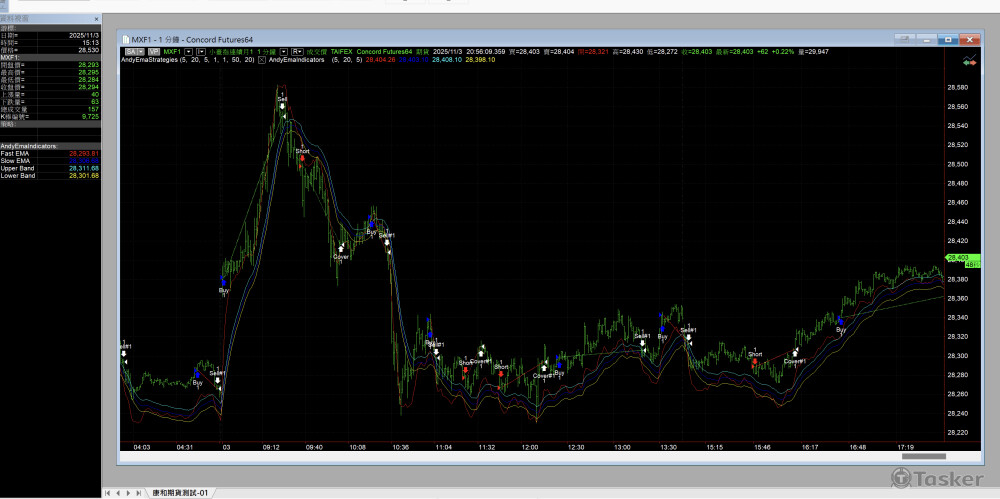Image resolution: width=1000 pixels, height=499 pixels.
Task: Click the chart trading arrows icon at top right
Action: coord(968,61)
